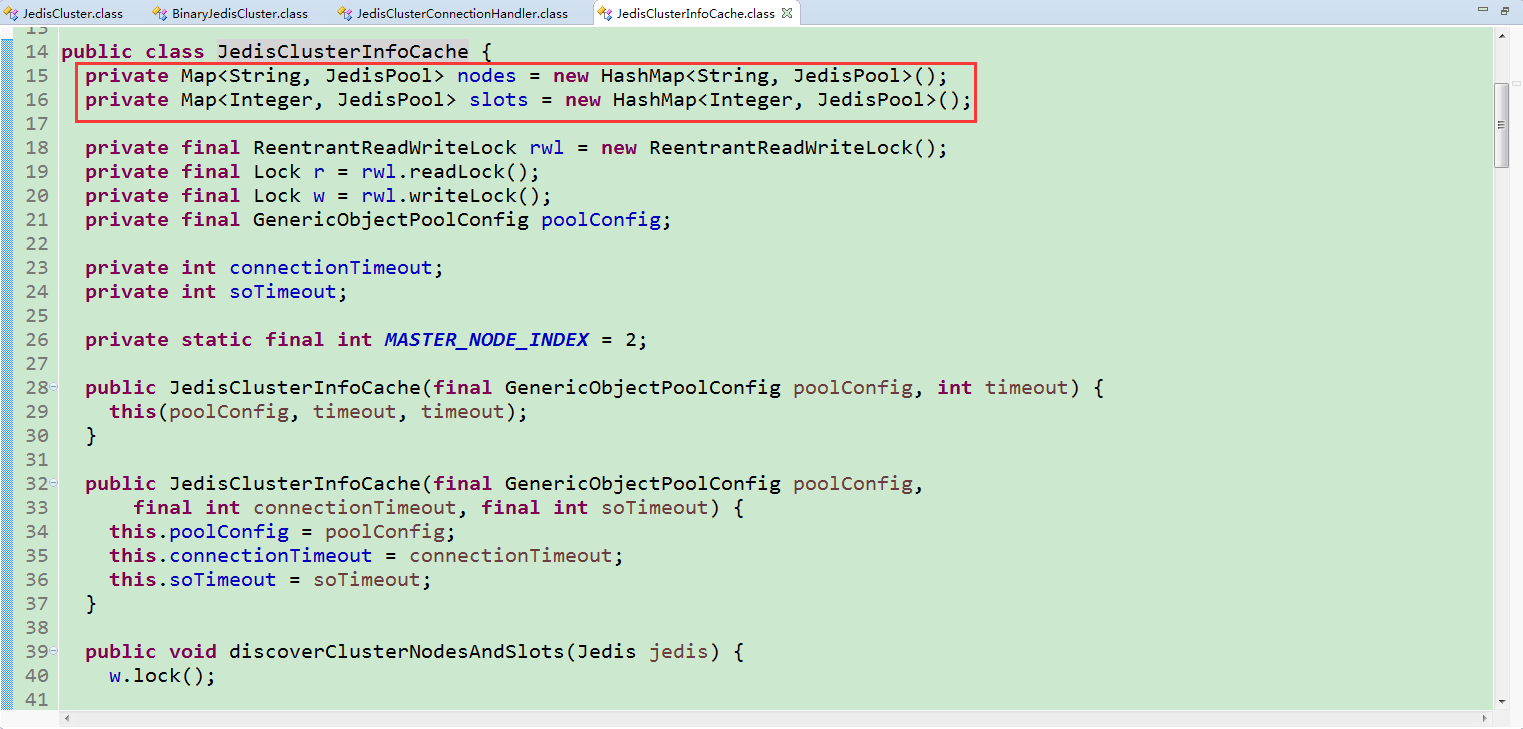
Task: Click 'Map<String, JedisPool>' type on line 15
Action: coord(313,76)
